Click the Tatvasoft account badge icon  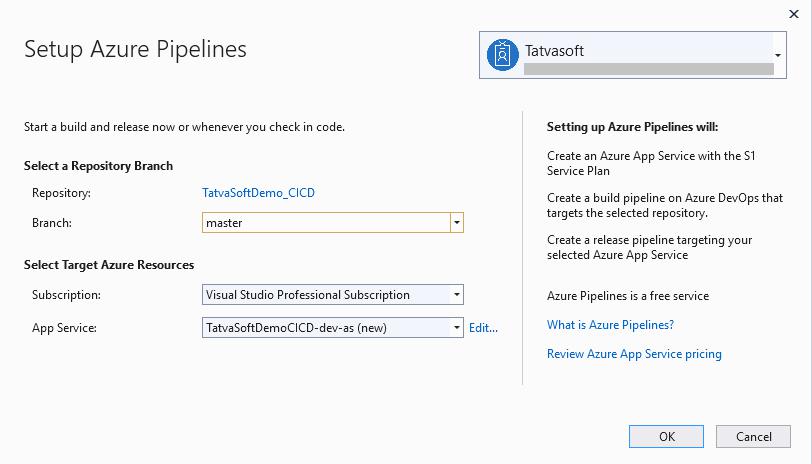pos(502,54)
